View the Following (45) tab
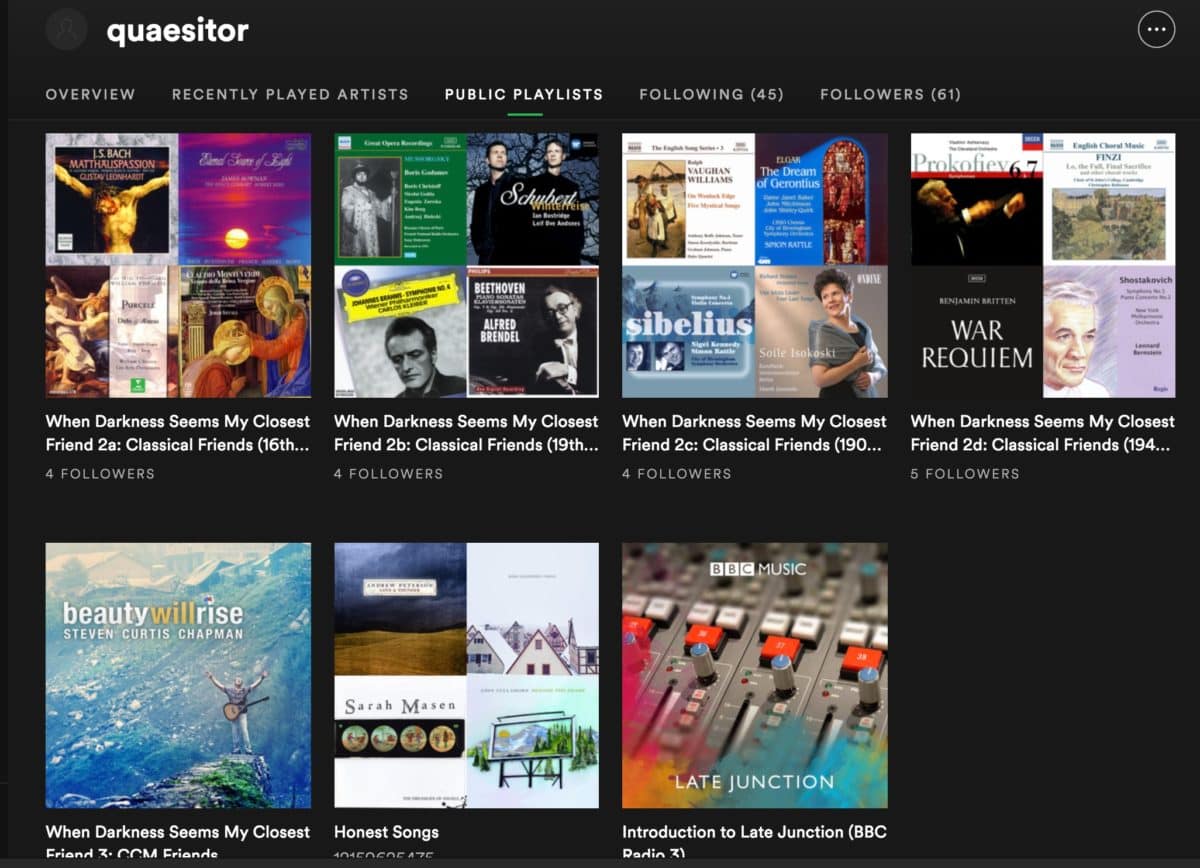The height and width of the screenshot is (868, 1200). point(712,94)
